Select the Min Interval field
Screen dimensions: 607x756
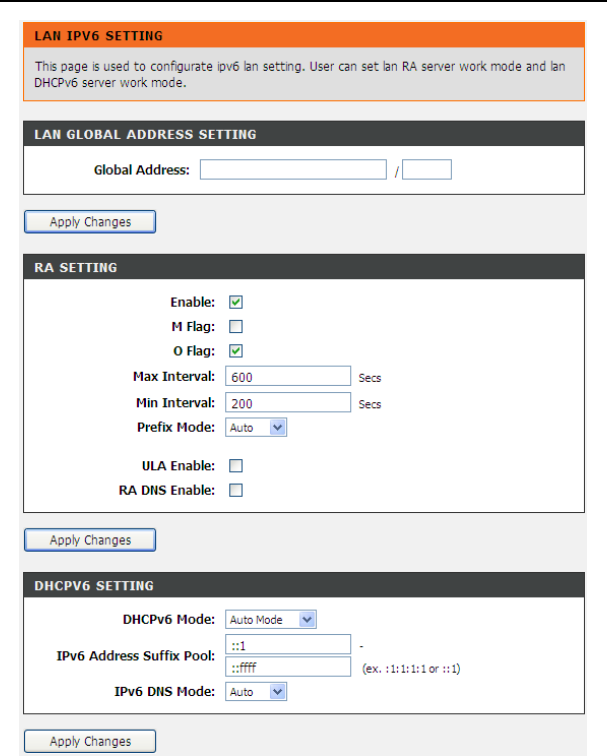click(288, 403)
